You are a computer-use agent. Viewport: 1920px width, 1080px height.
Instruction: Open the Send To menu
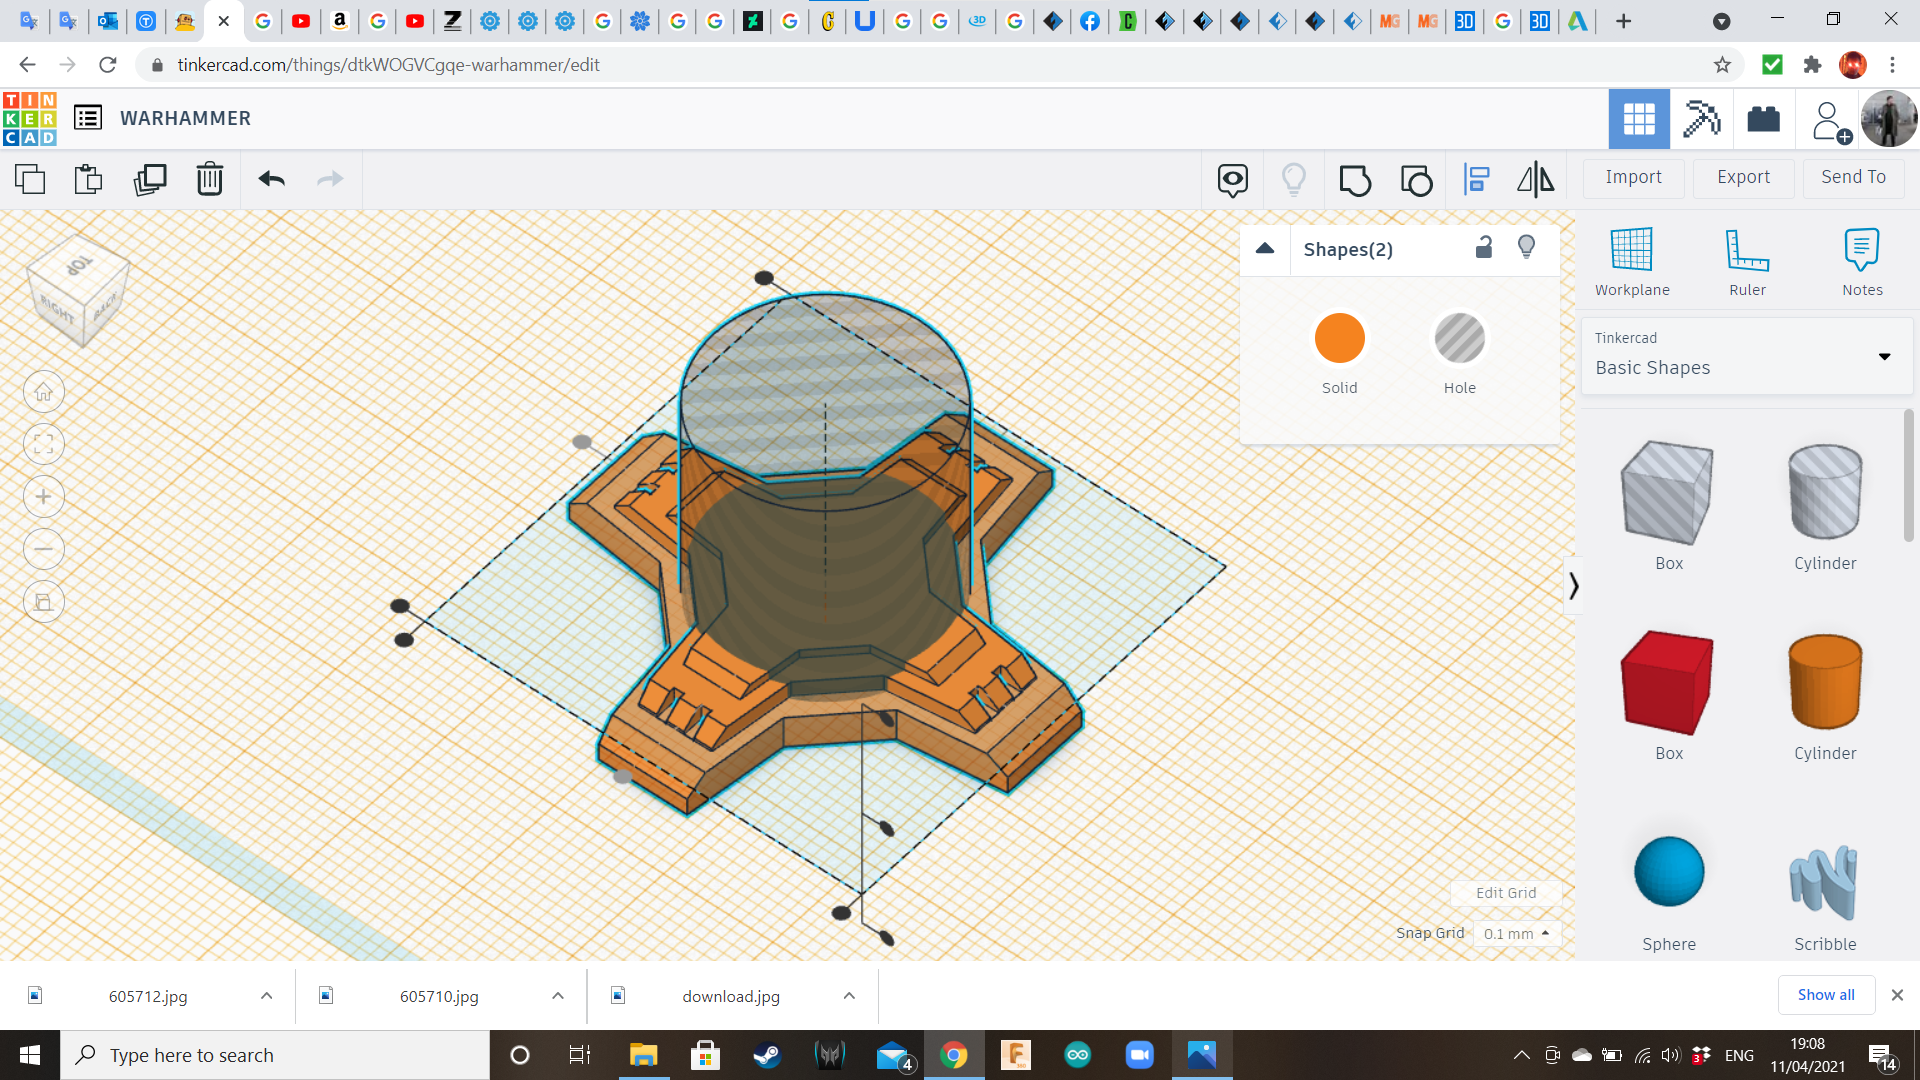[x=1853, y=177]
